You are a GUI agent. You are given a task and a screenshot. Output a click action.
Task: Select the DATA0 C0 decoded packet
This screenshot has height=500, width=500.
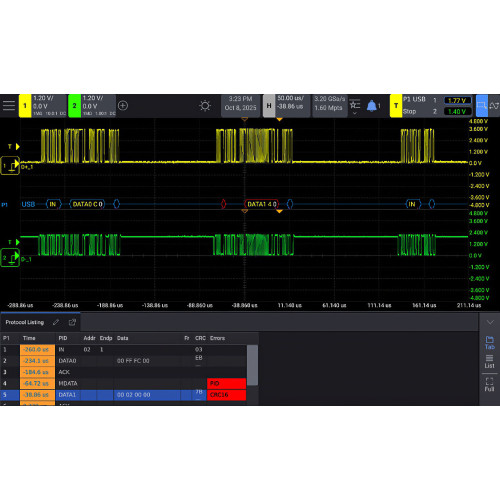pyautogui.click(x=87, y=204)
